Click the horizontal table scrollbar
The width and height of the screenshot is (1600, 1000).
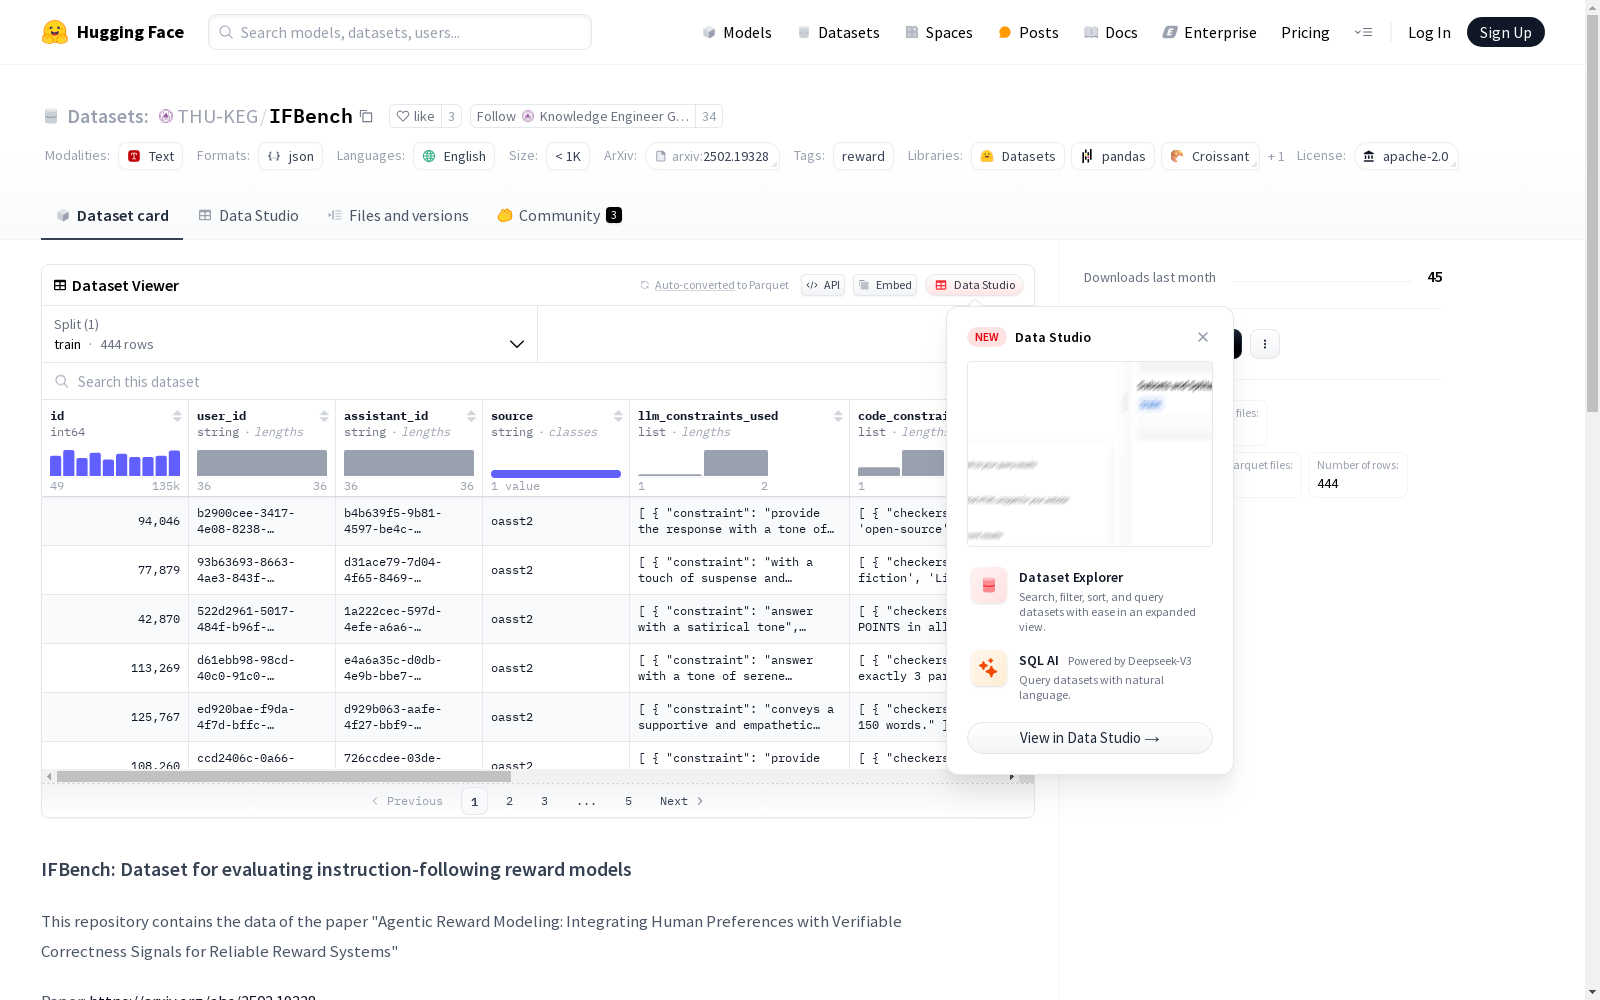[x=284, y=776]
